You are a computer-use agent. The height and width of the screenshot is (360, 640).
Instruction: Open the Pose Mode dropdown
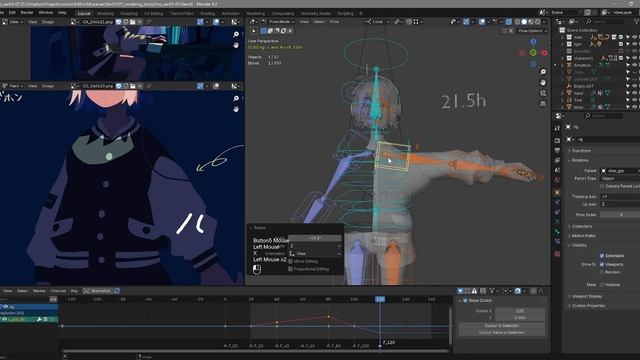click(x=279, y=22)
